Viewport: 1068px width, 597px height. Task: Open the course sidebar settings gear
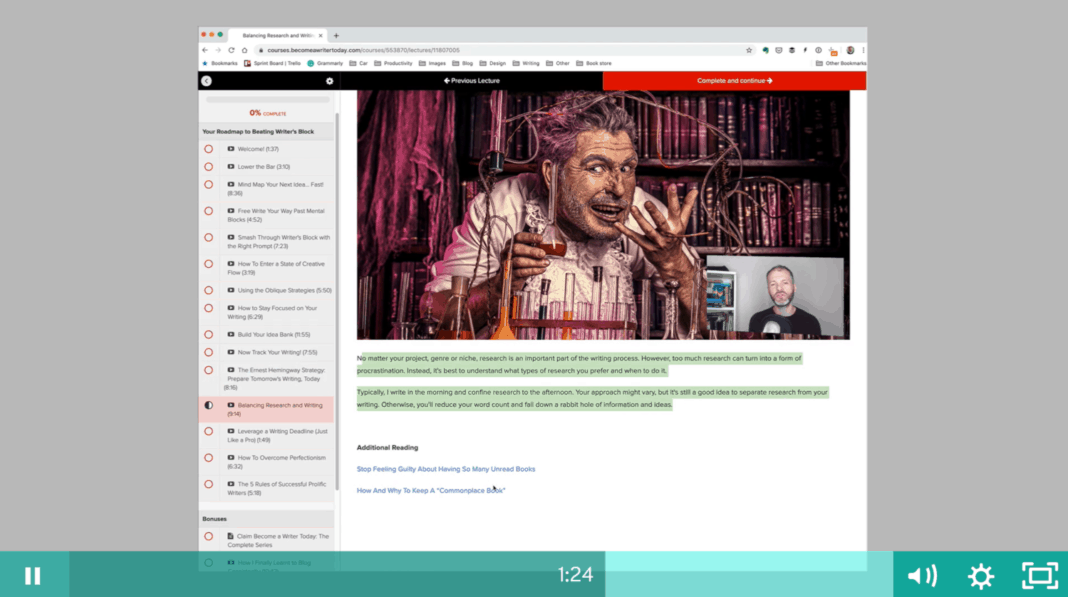coord(330,81)
